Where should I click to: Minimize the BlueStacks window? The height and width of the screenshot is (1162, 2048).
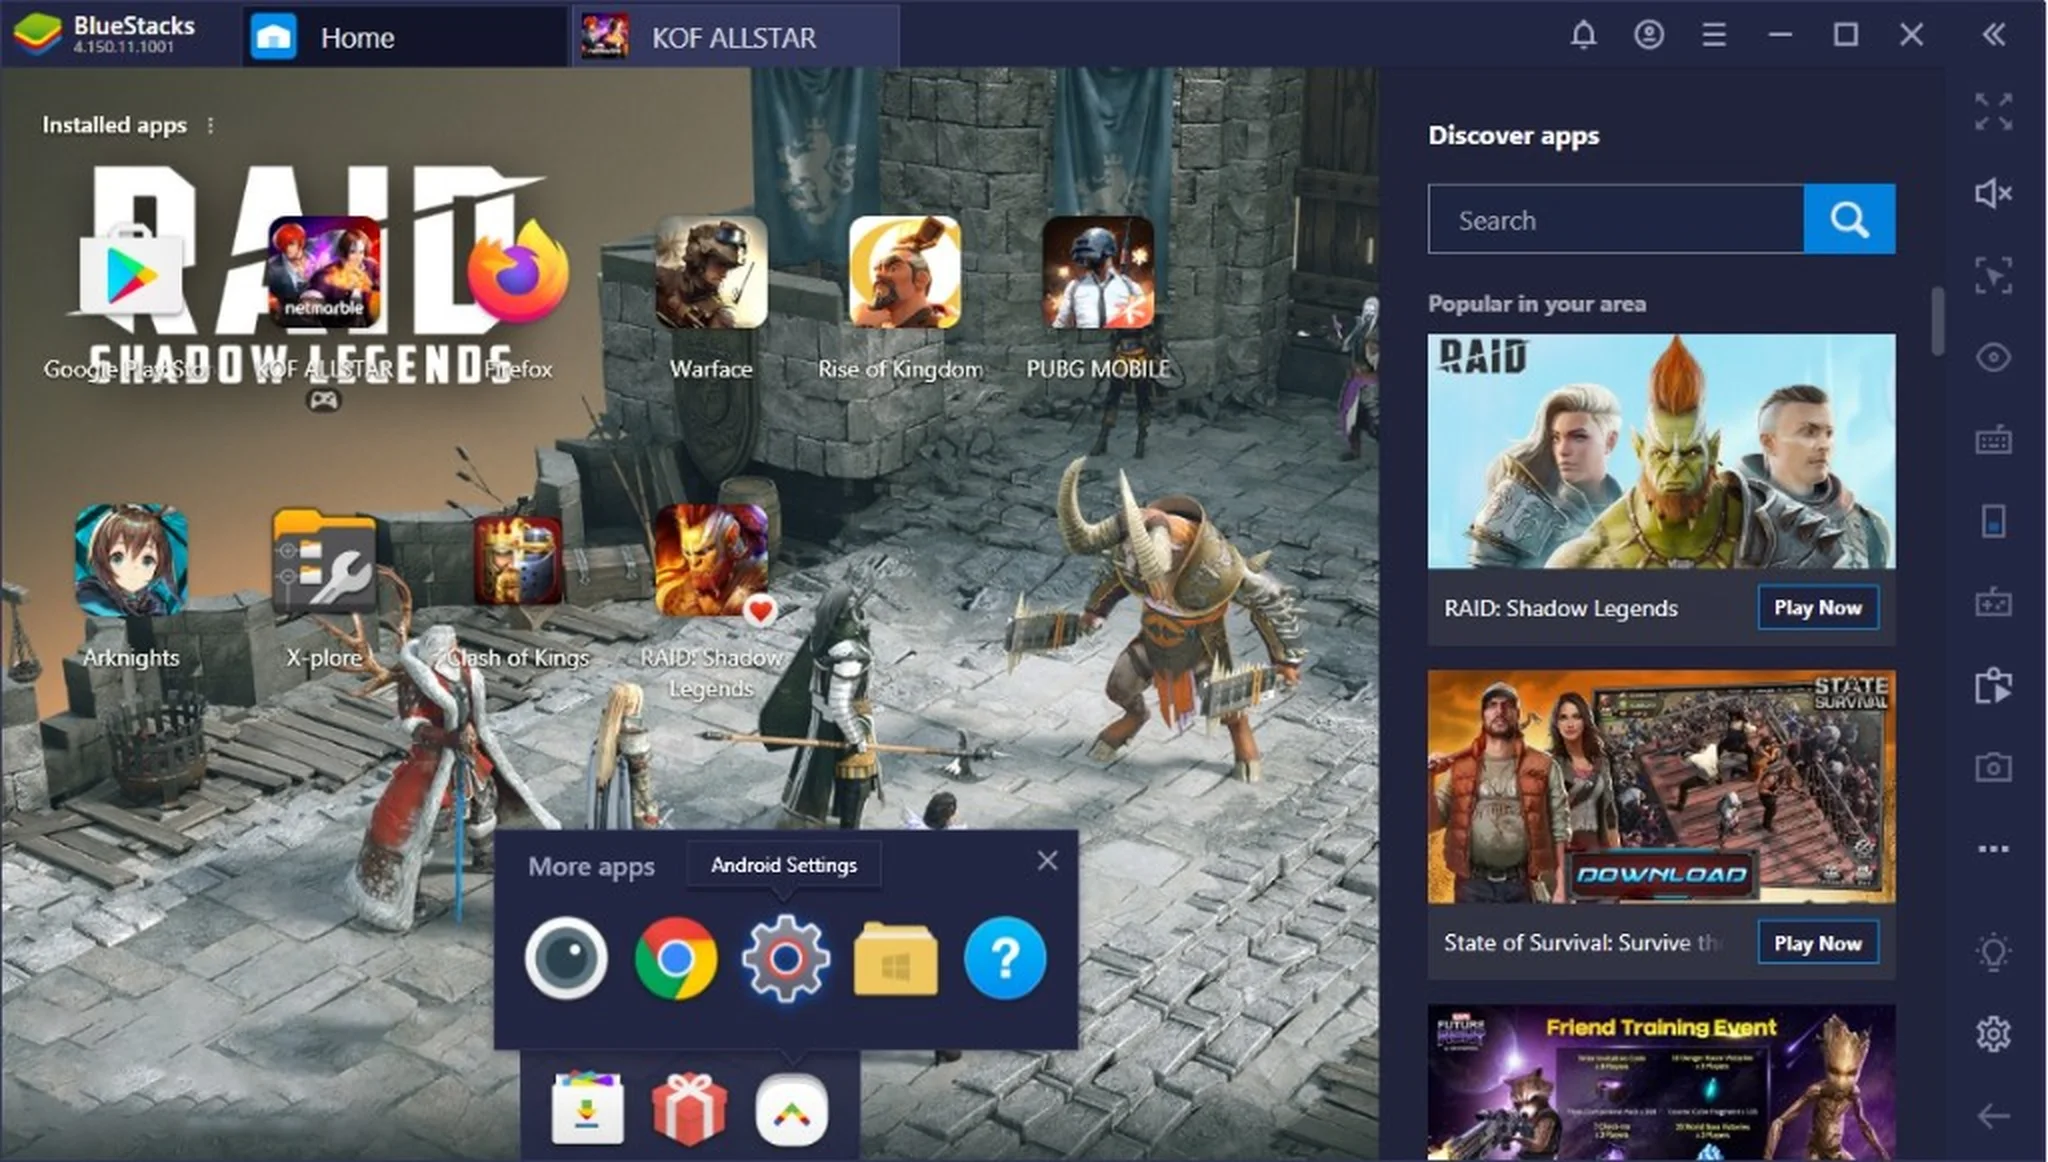[x=1780, y=35]
